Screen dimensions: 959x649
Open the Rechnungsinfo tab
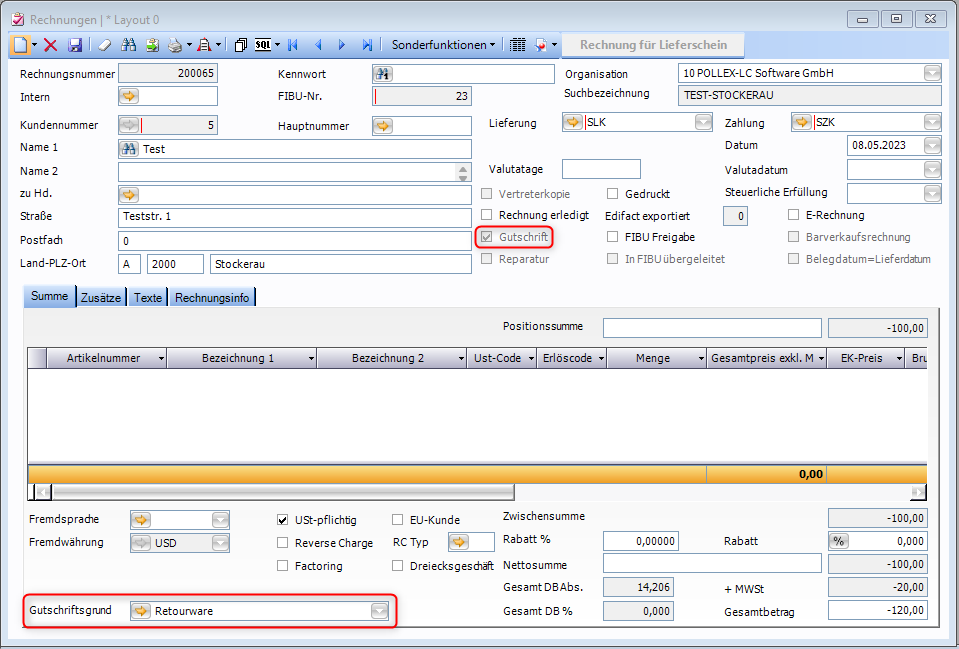[x=212, y=297]
